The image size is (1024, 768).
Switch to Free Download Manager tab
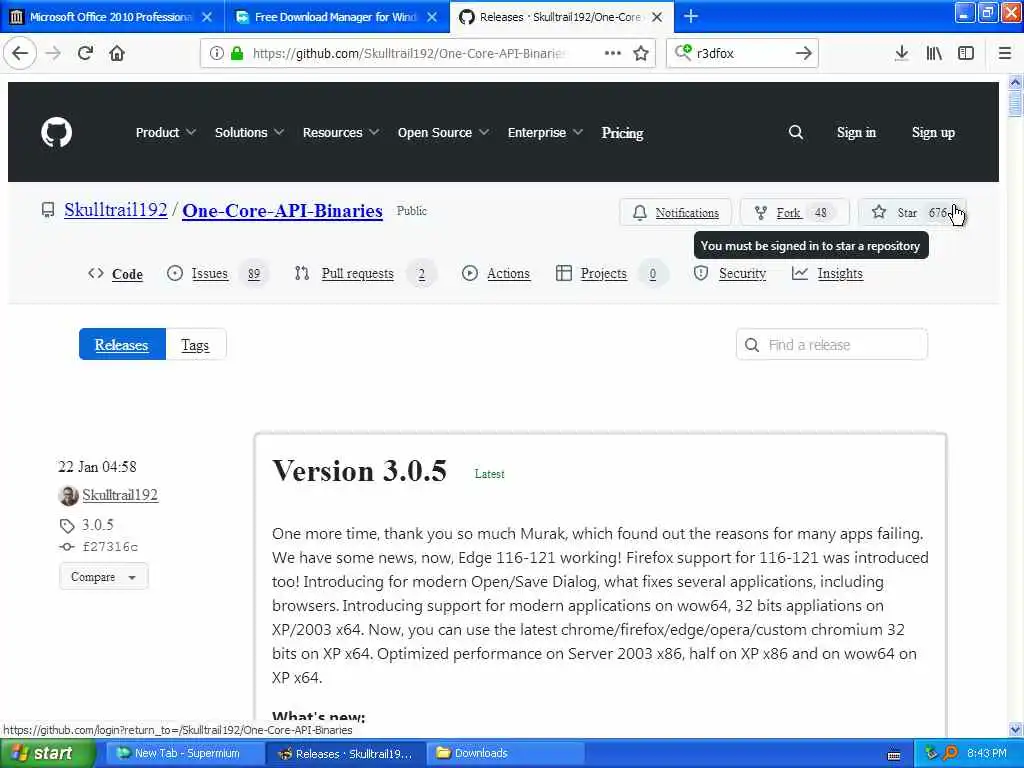(336, 17)
